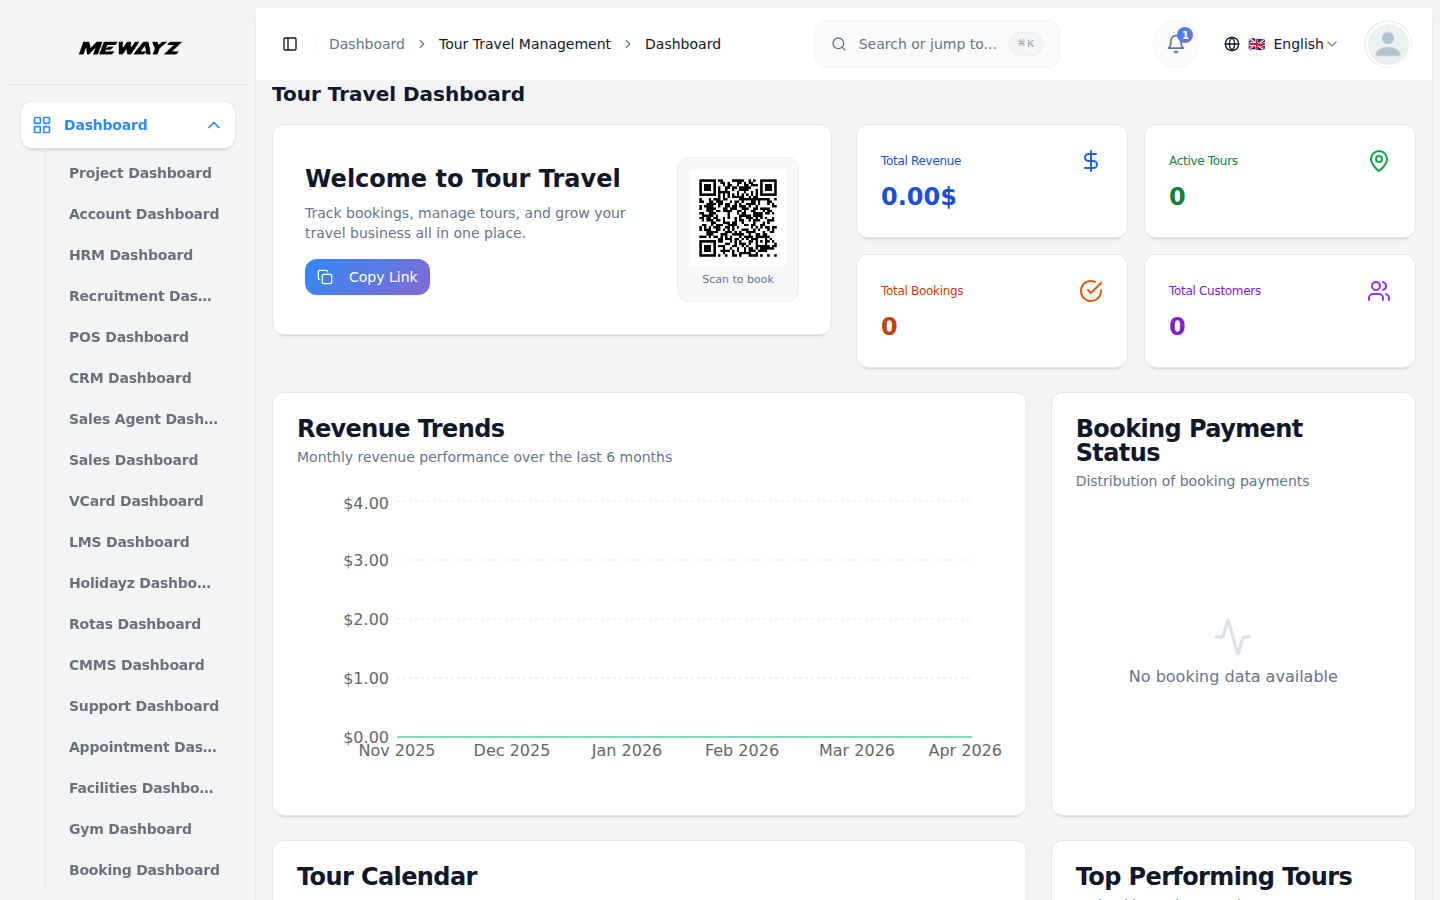The width and height of the screenshot is (1440, 900).
Task: Click the Active Tours location pin icon
Action: pos(1378,160)
